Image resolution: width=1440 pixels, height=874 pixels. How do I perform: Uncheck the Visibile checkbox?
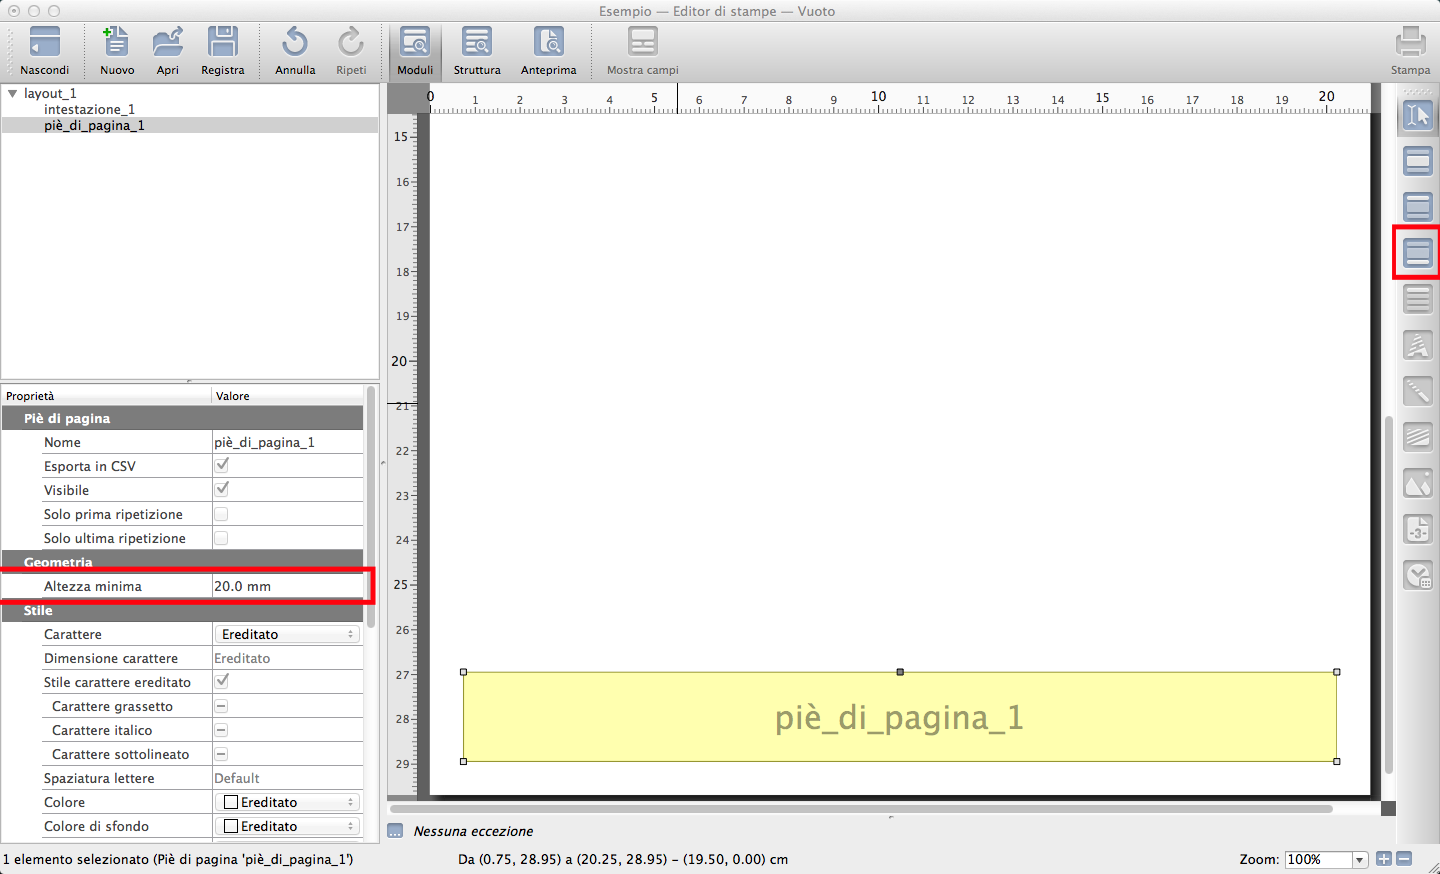222,490
